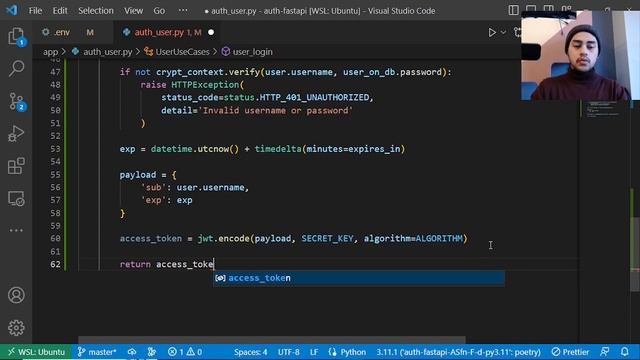This screenshot has width=640, height=360.
Task: Click 'SECRET_KEY' in line 60
Action: [x=327, y=238]
